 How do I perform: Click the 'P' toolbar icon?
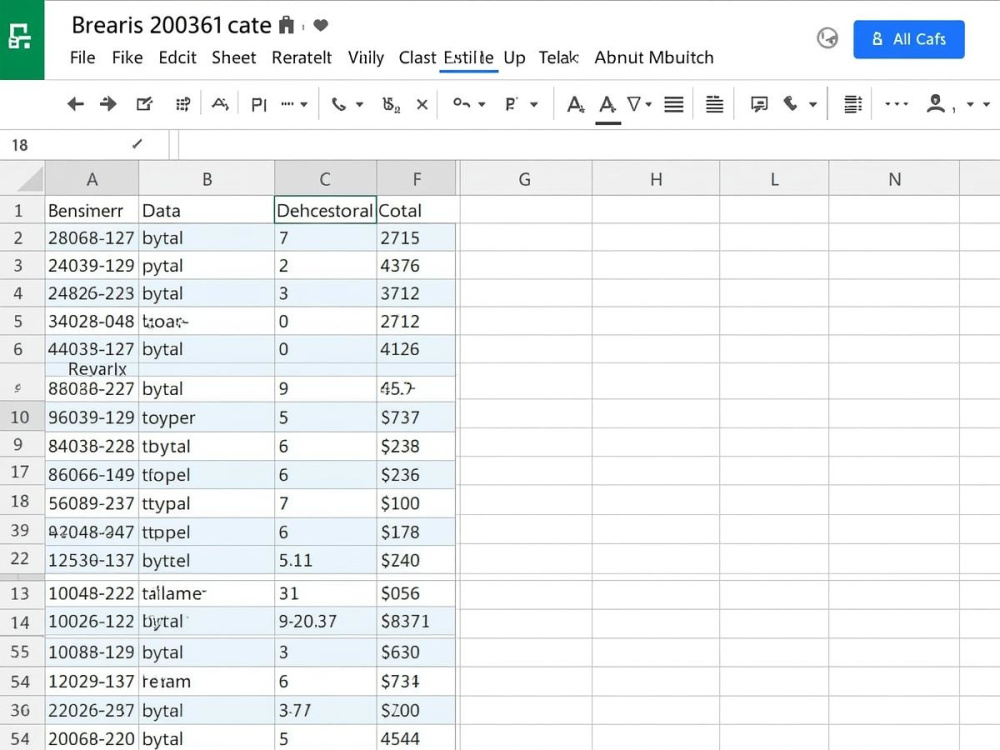511,104
